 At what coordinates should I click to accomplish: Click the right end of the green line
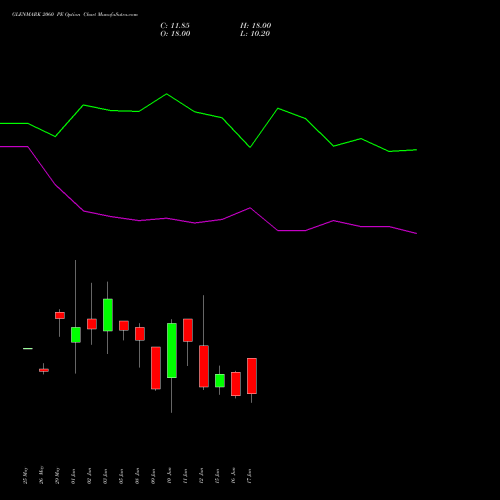pyautogui.click(x=416, y=150)
